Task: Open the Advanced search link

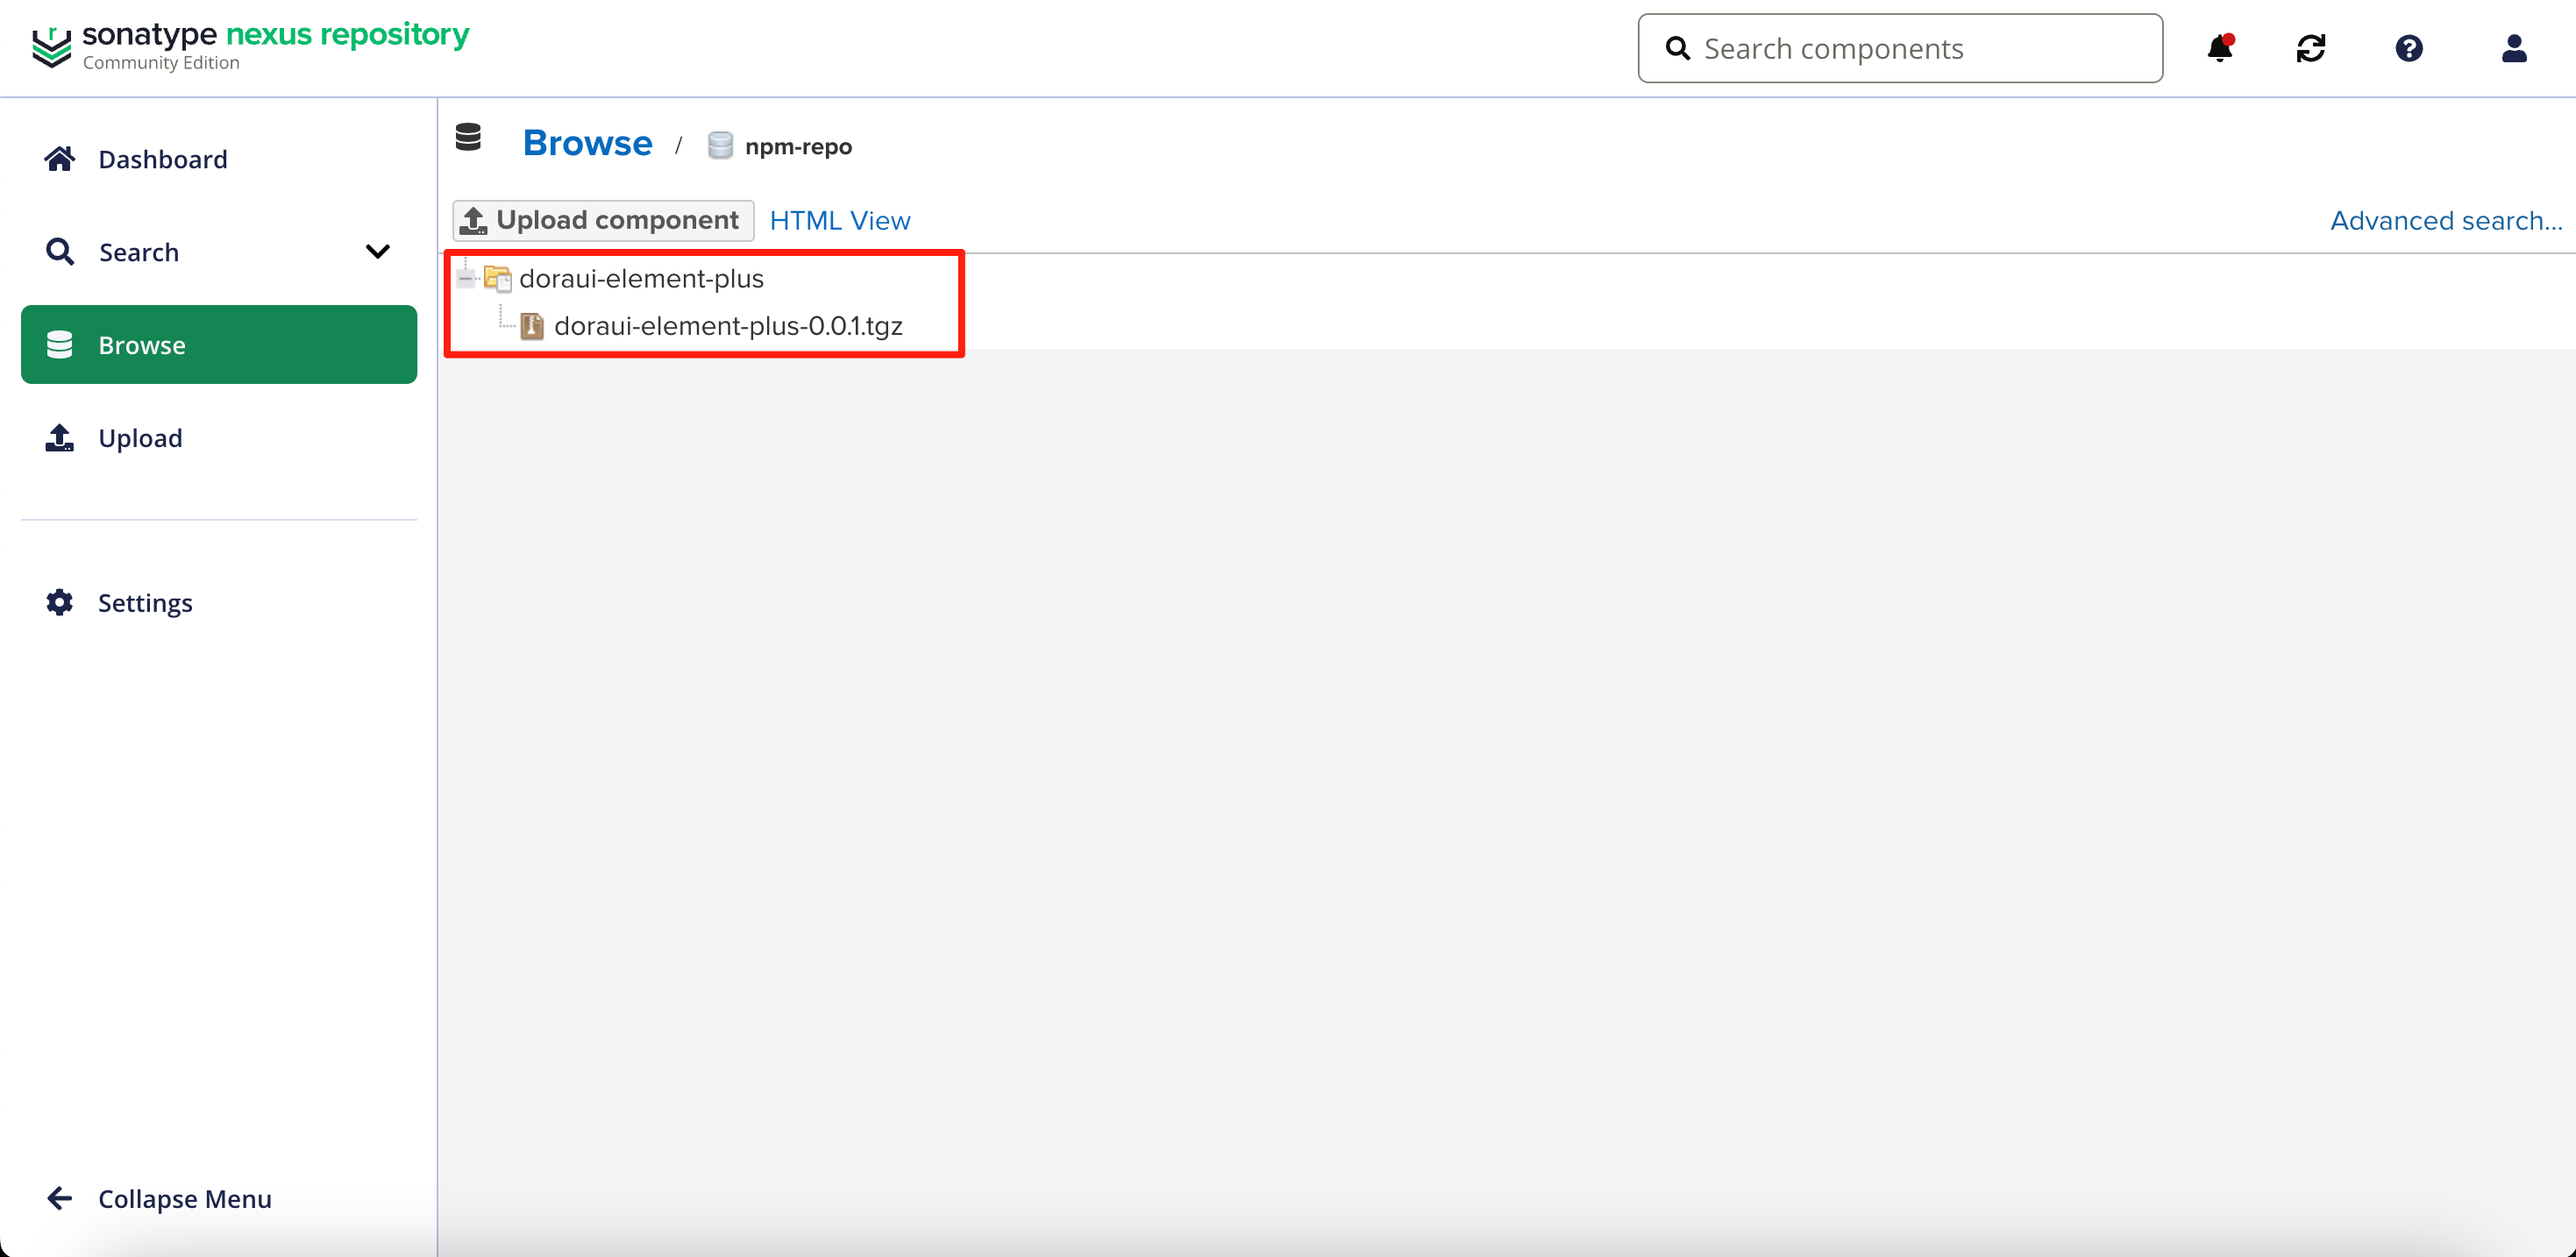Action: point(2445,220)
